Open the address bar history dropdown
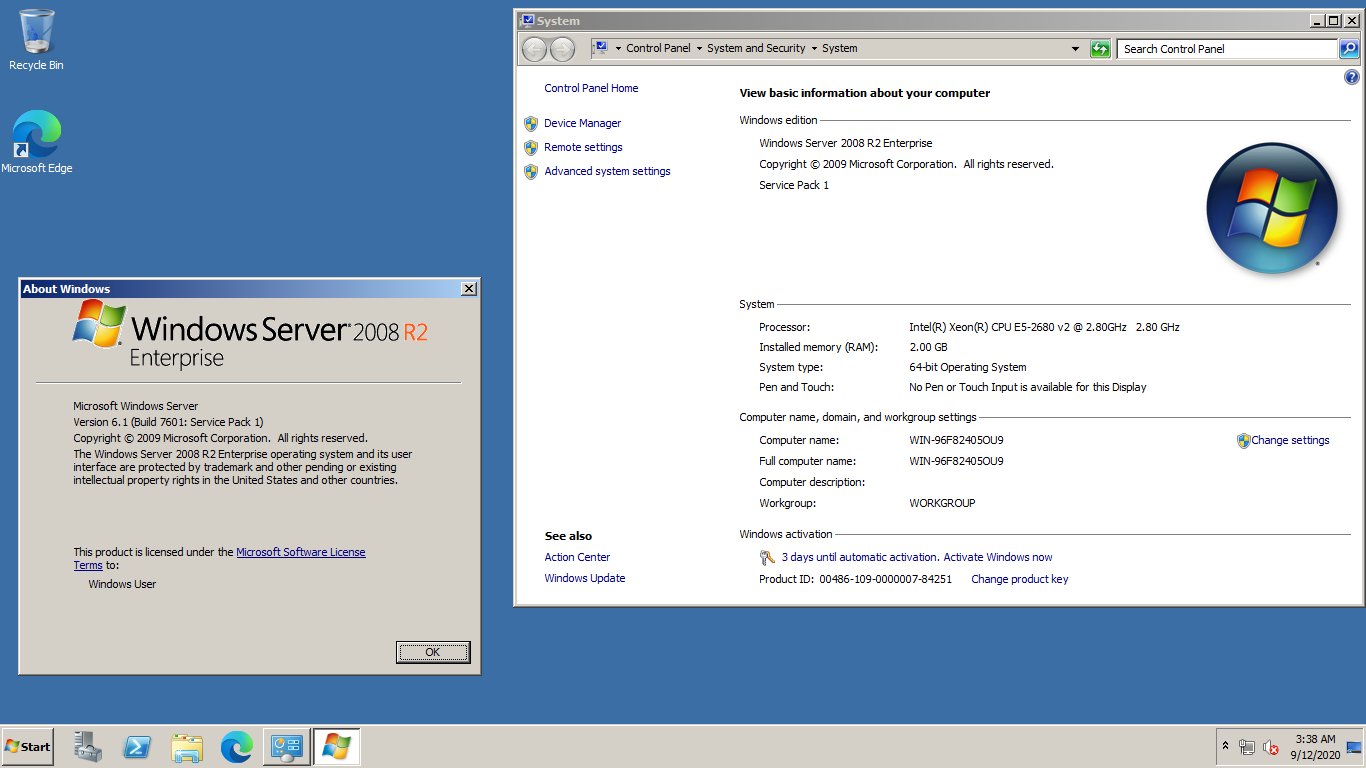This screenshot has width=1366, height=768. 1075,48
